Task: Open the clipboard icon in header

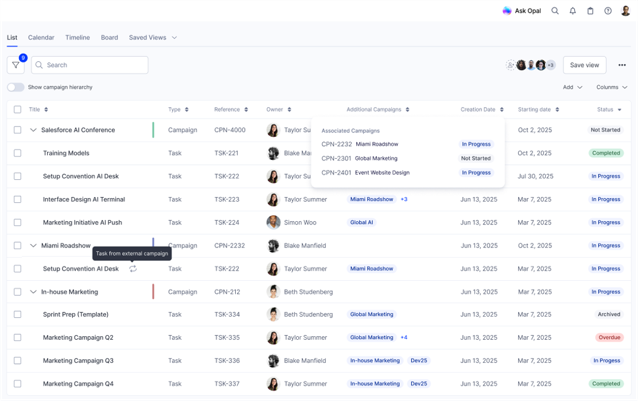Action: click(590, 11)
